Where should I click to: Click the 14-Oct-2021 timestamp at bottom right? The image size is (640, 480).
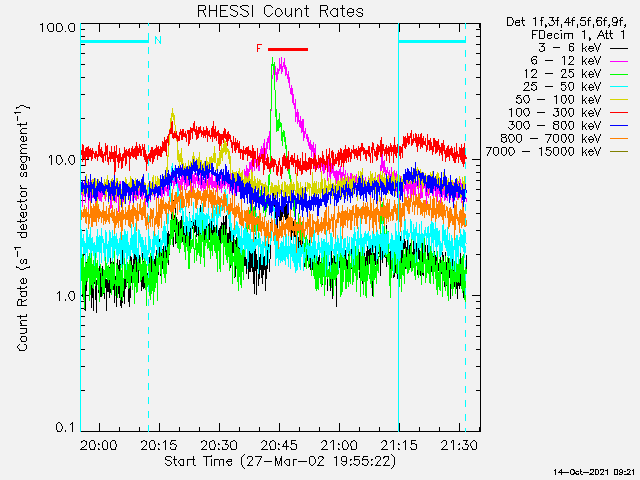click(x=594, y=472)
